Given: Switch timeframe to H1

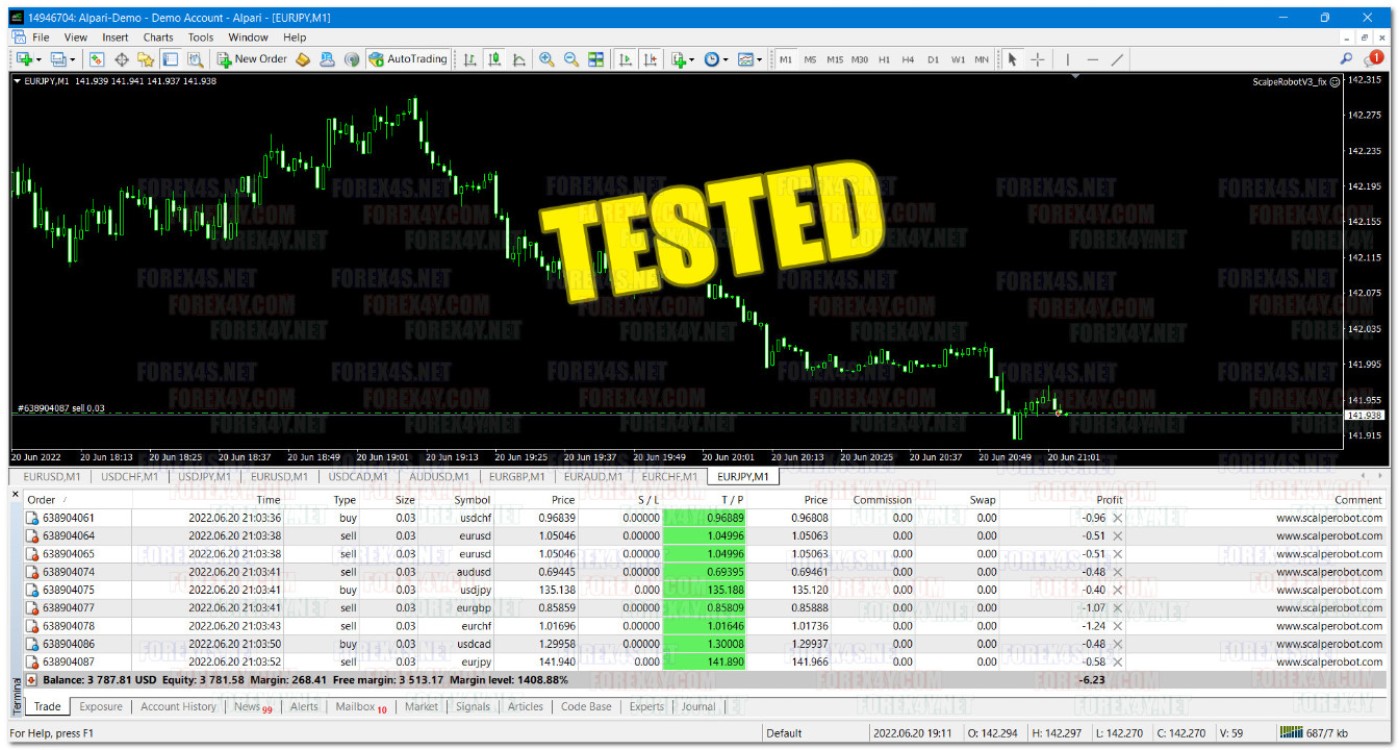Looking at the screenshot, I should (884, 60).
